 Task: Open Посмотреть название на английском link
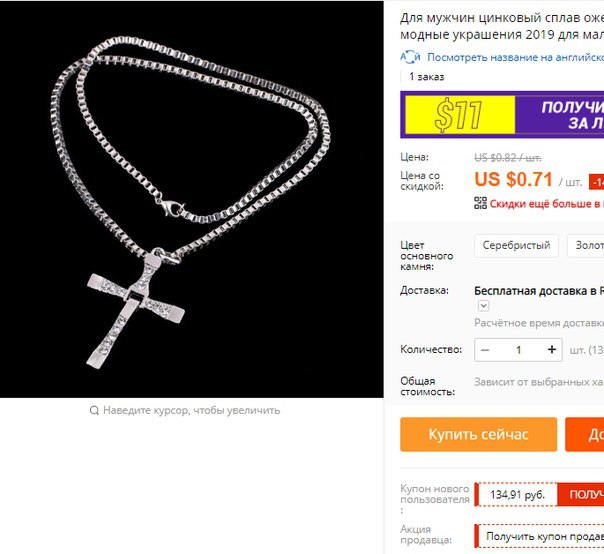[x=515, y=57]
